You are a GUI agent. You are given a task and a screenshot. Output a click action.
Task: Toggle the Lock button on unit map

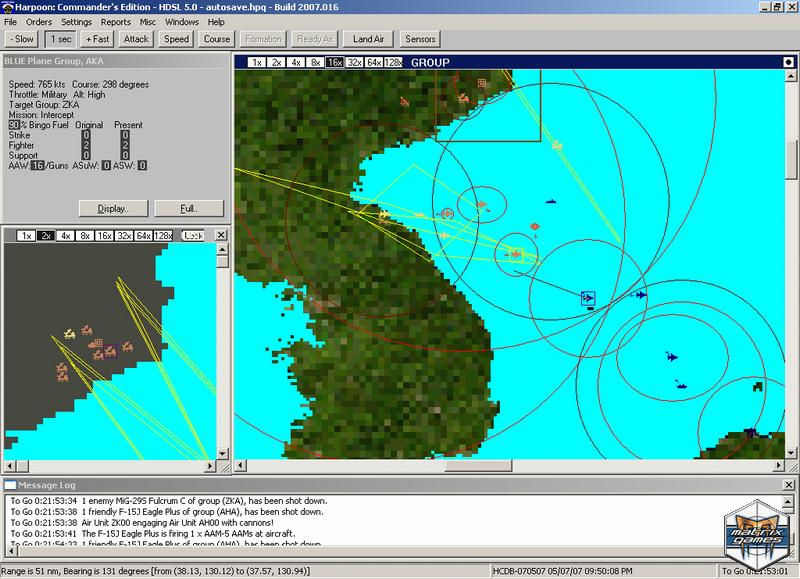[x=193, y=236]
